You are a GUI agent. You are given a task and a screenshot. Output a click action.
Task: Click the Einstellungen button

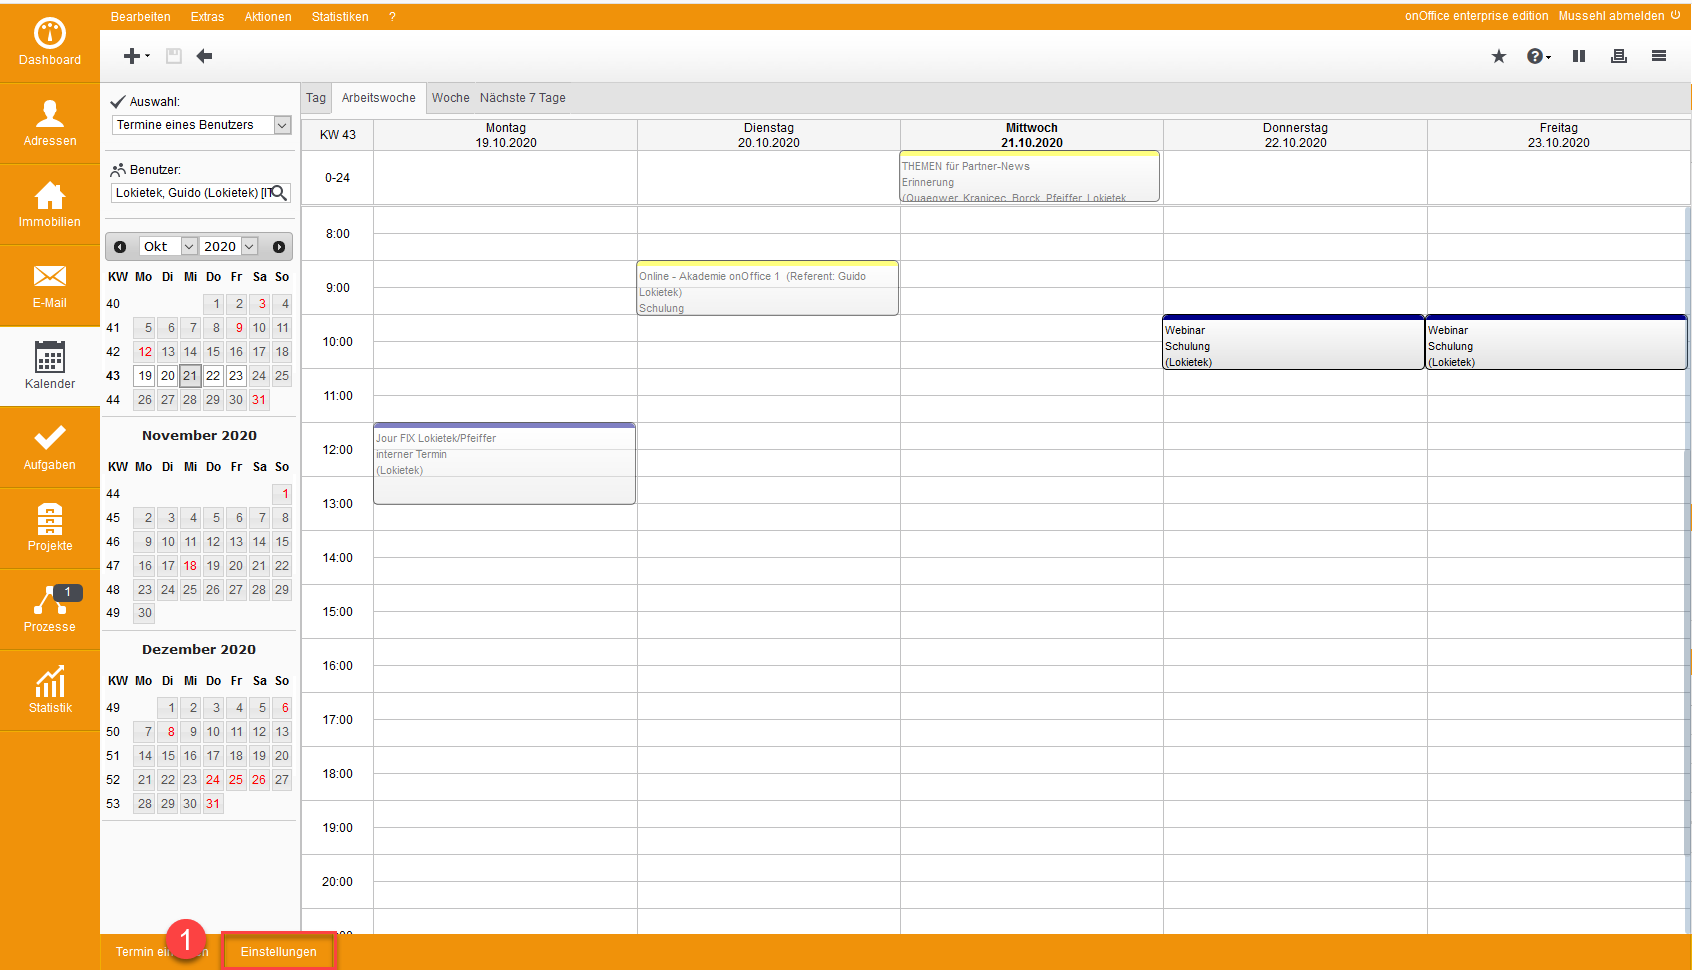click(x=278, y=952)
